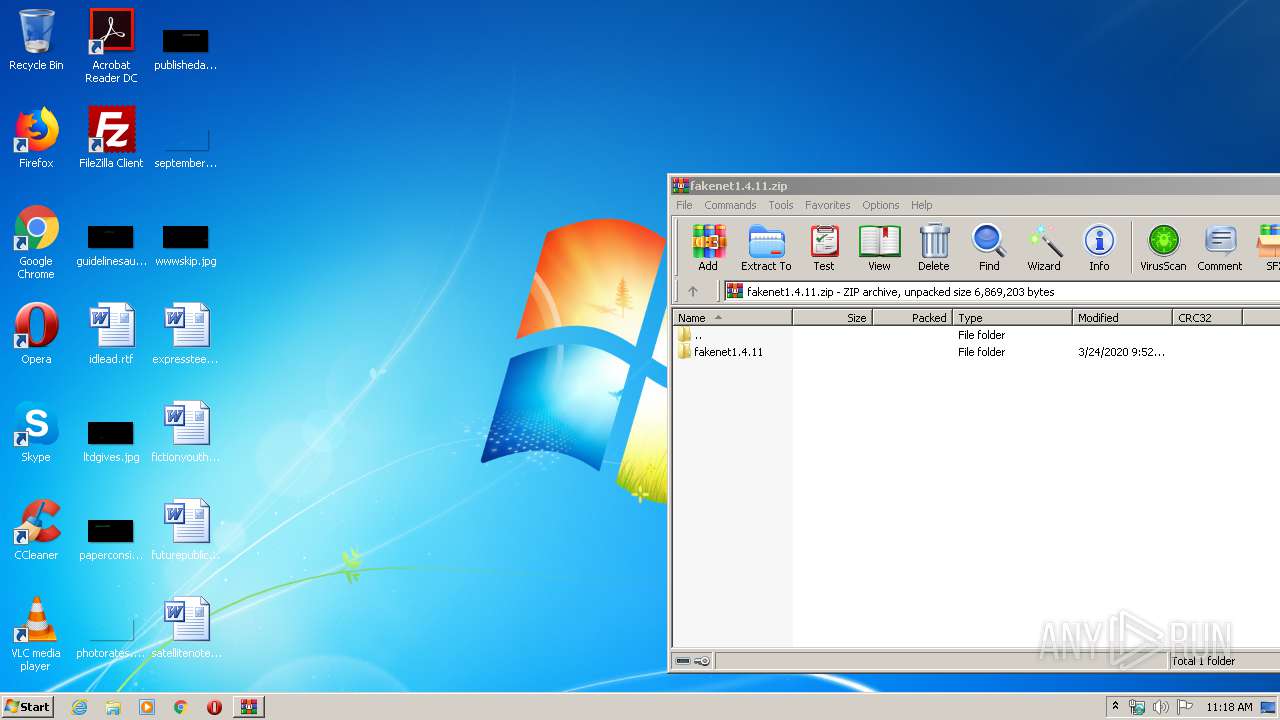Open the Help menu
The width and height of the screenshot is (1280, 720).
pyautogui.click(x=922, y=205)
